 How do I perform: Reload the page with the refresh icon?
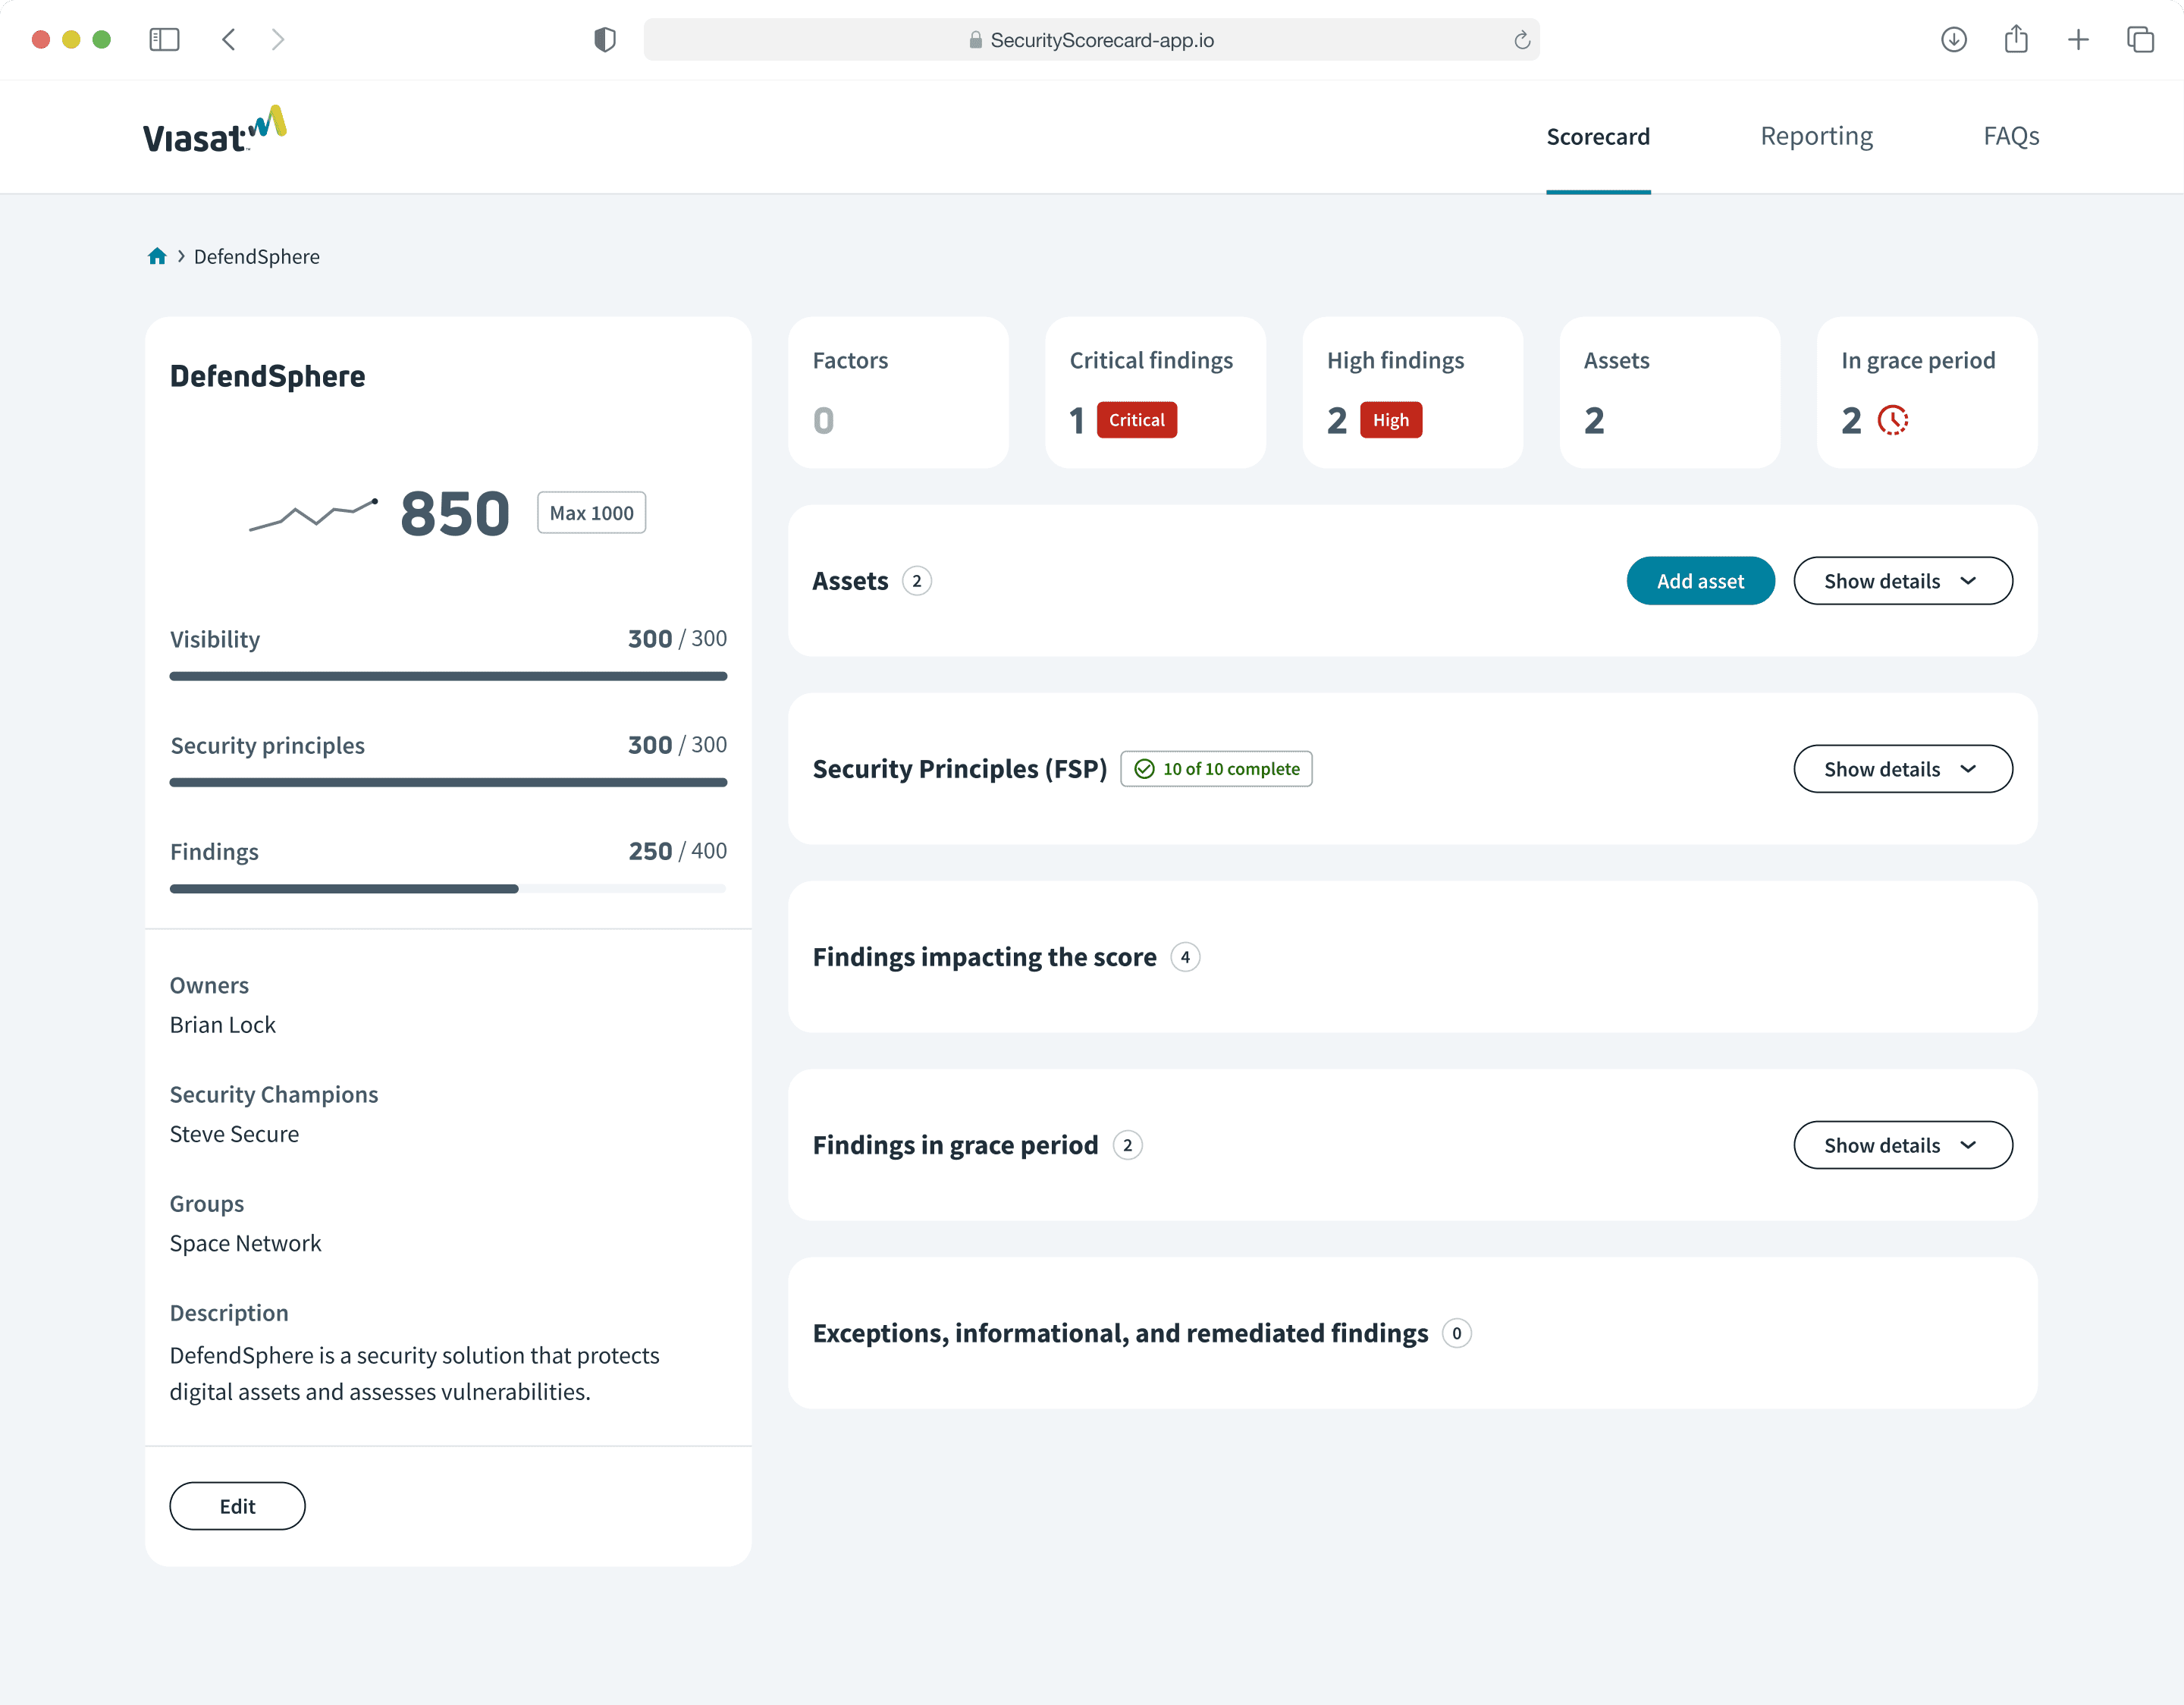(x=1522, y=40)
